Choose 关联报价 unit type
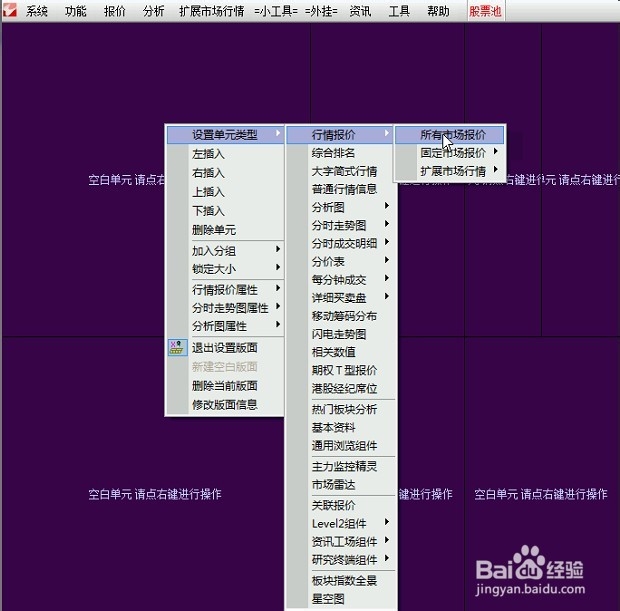620x611 pixels. coord(341,505)
